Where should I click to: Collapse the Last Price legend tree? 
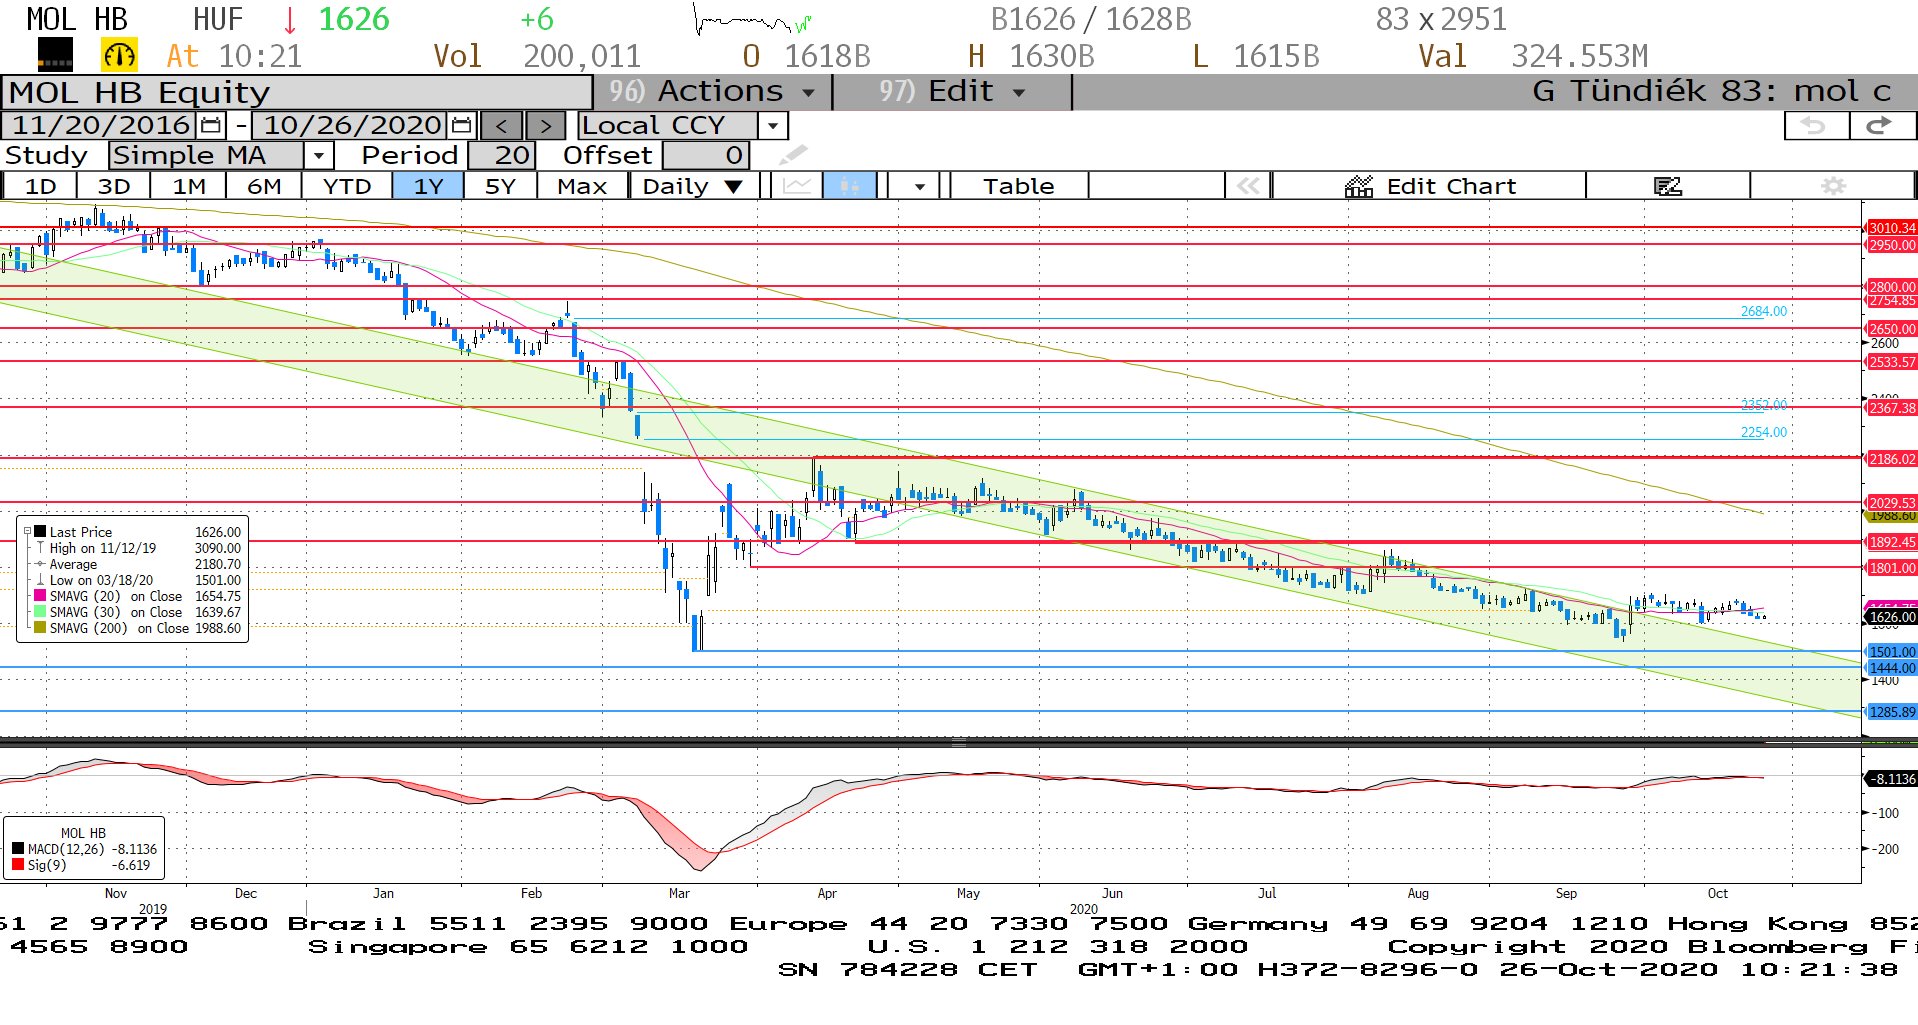[x=27, y=532]
